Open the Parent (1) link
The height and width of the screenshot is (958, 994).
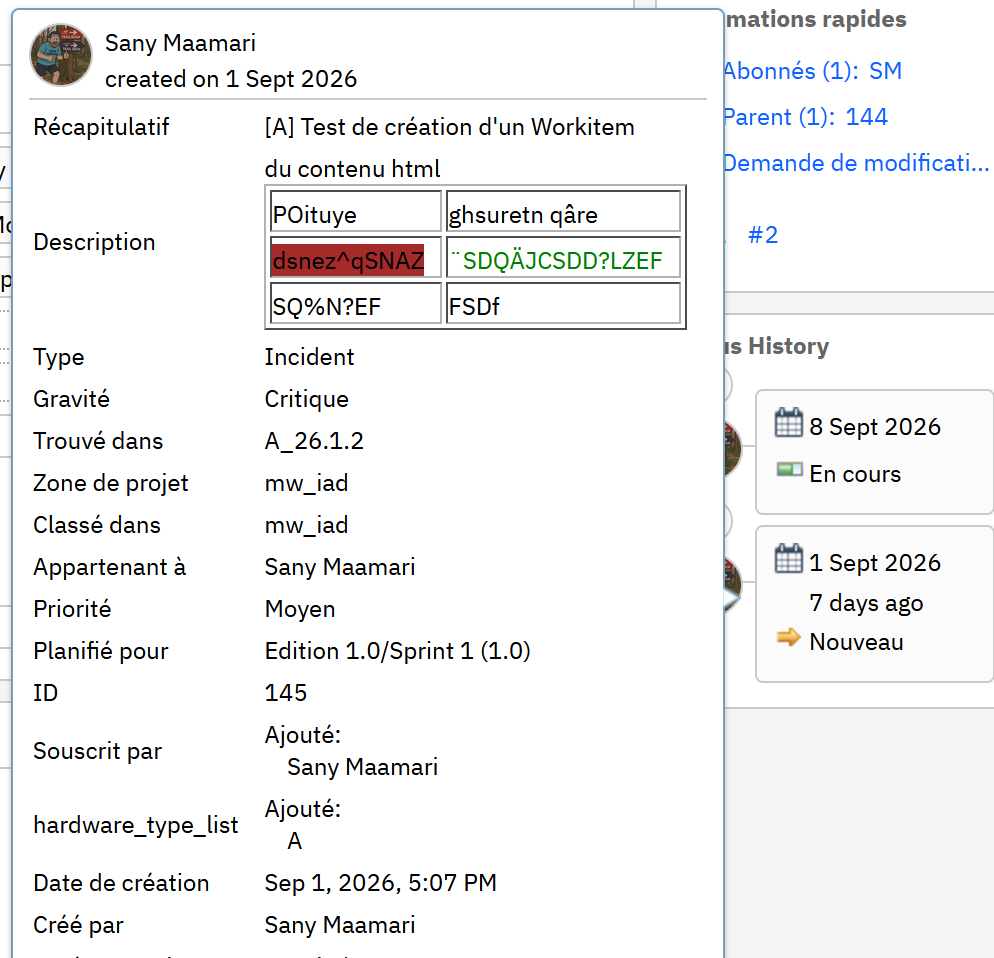779,117
